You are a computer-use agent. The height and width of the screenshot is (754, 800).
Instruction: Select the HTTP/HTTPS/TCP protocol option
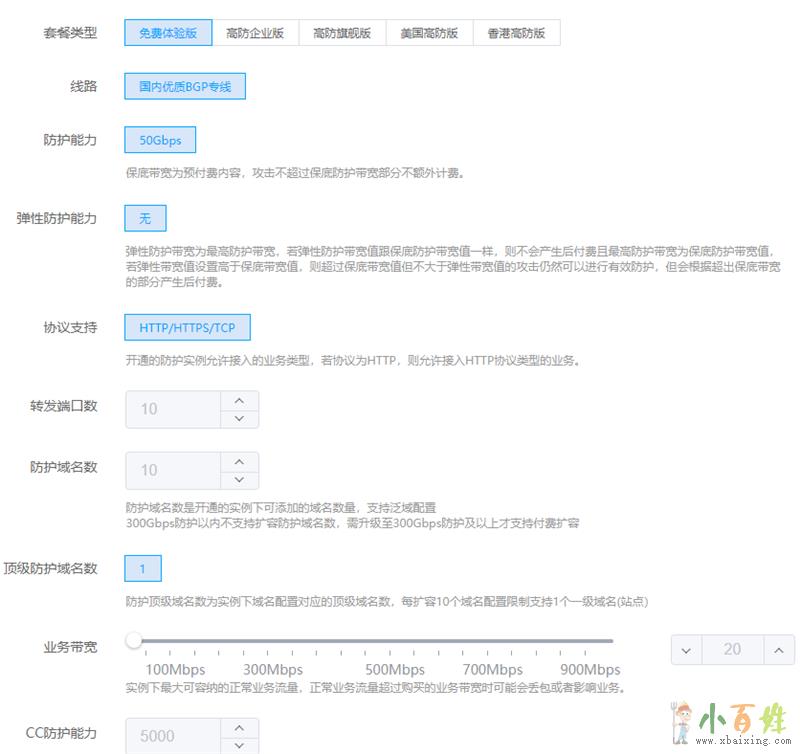click(x=187, y=328)
